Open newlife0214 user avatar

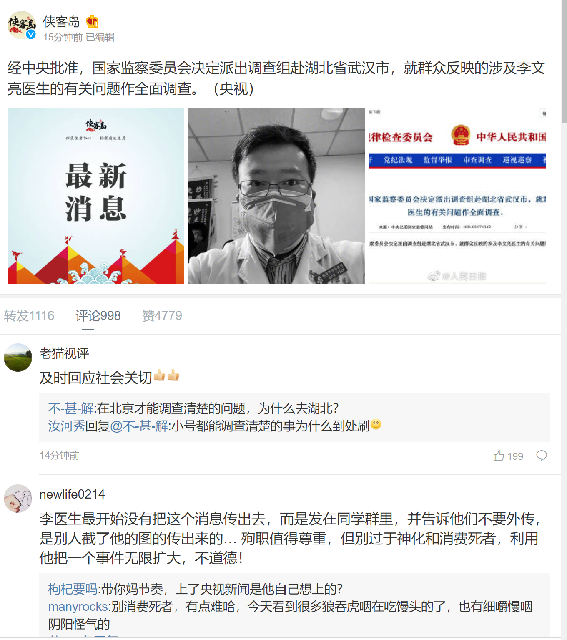[18, 498]
